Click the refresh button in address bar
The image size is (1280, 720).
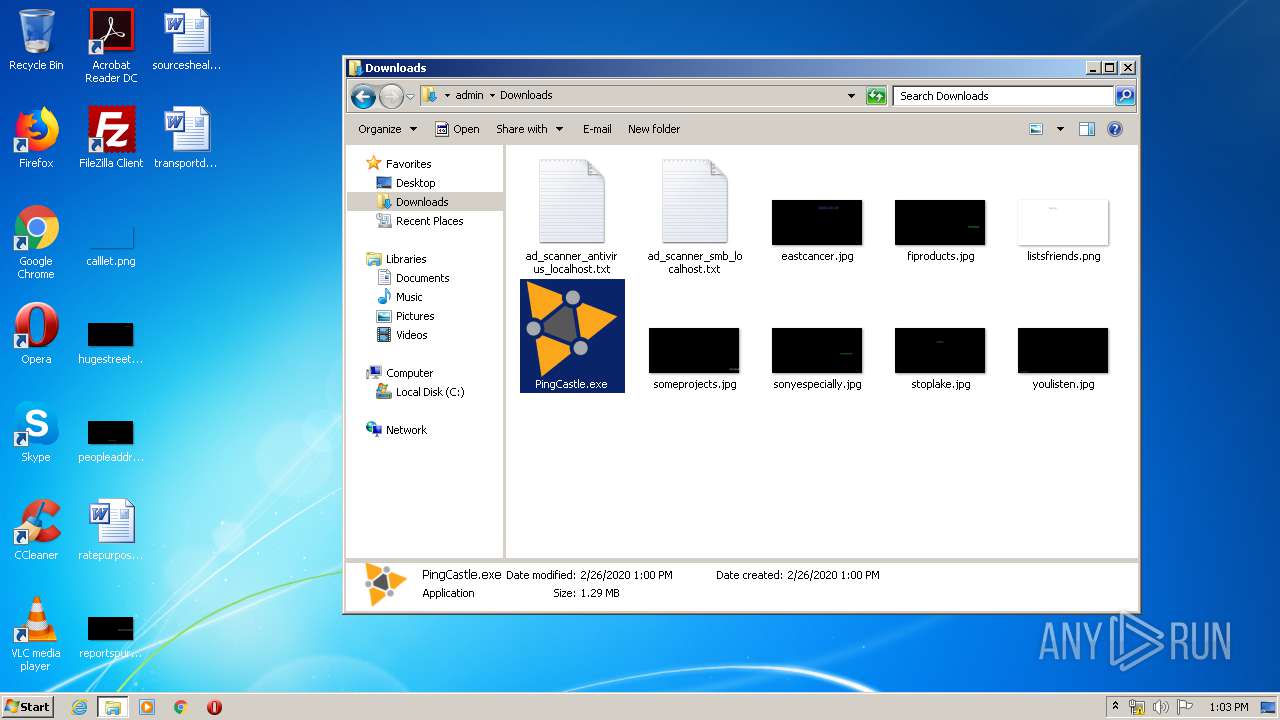pyautogui.click(x=876, y=96)
